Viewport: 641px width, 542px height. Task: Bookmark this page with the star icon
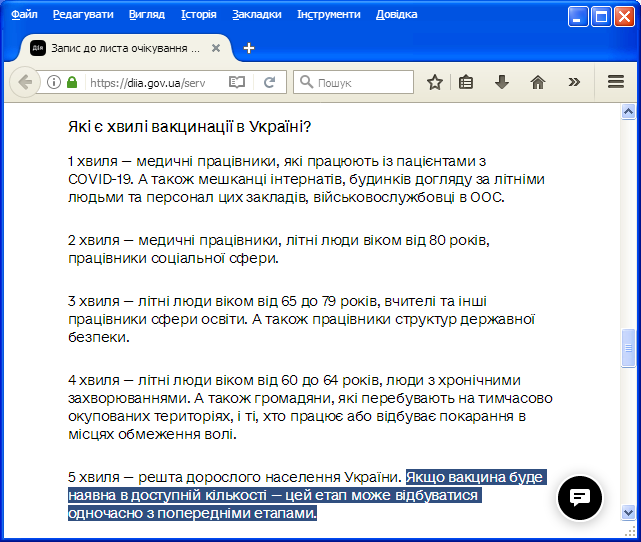point(435,82)
